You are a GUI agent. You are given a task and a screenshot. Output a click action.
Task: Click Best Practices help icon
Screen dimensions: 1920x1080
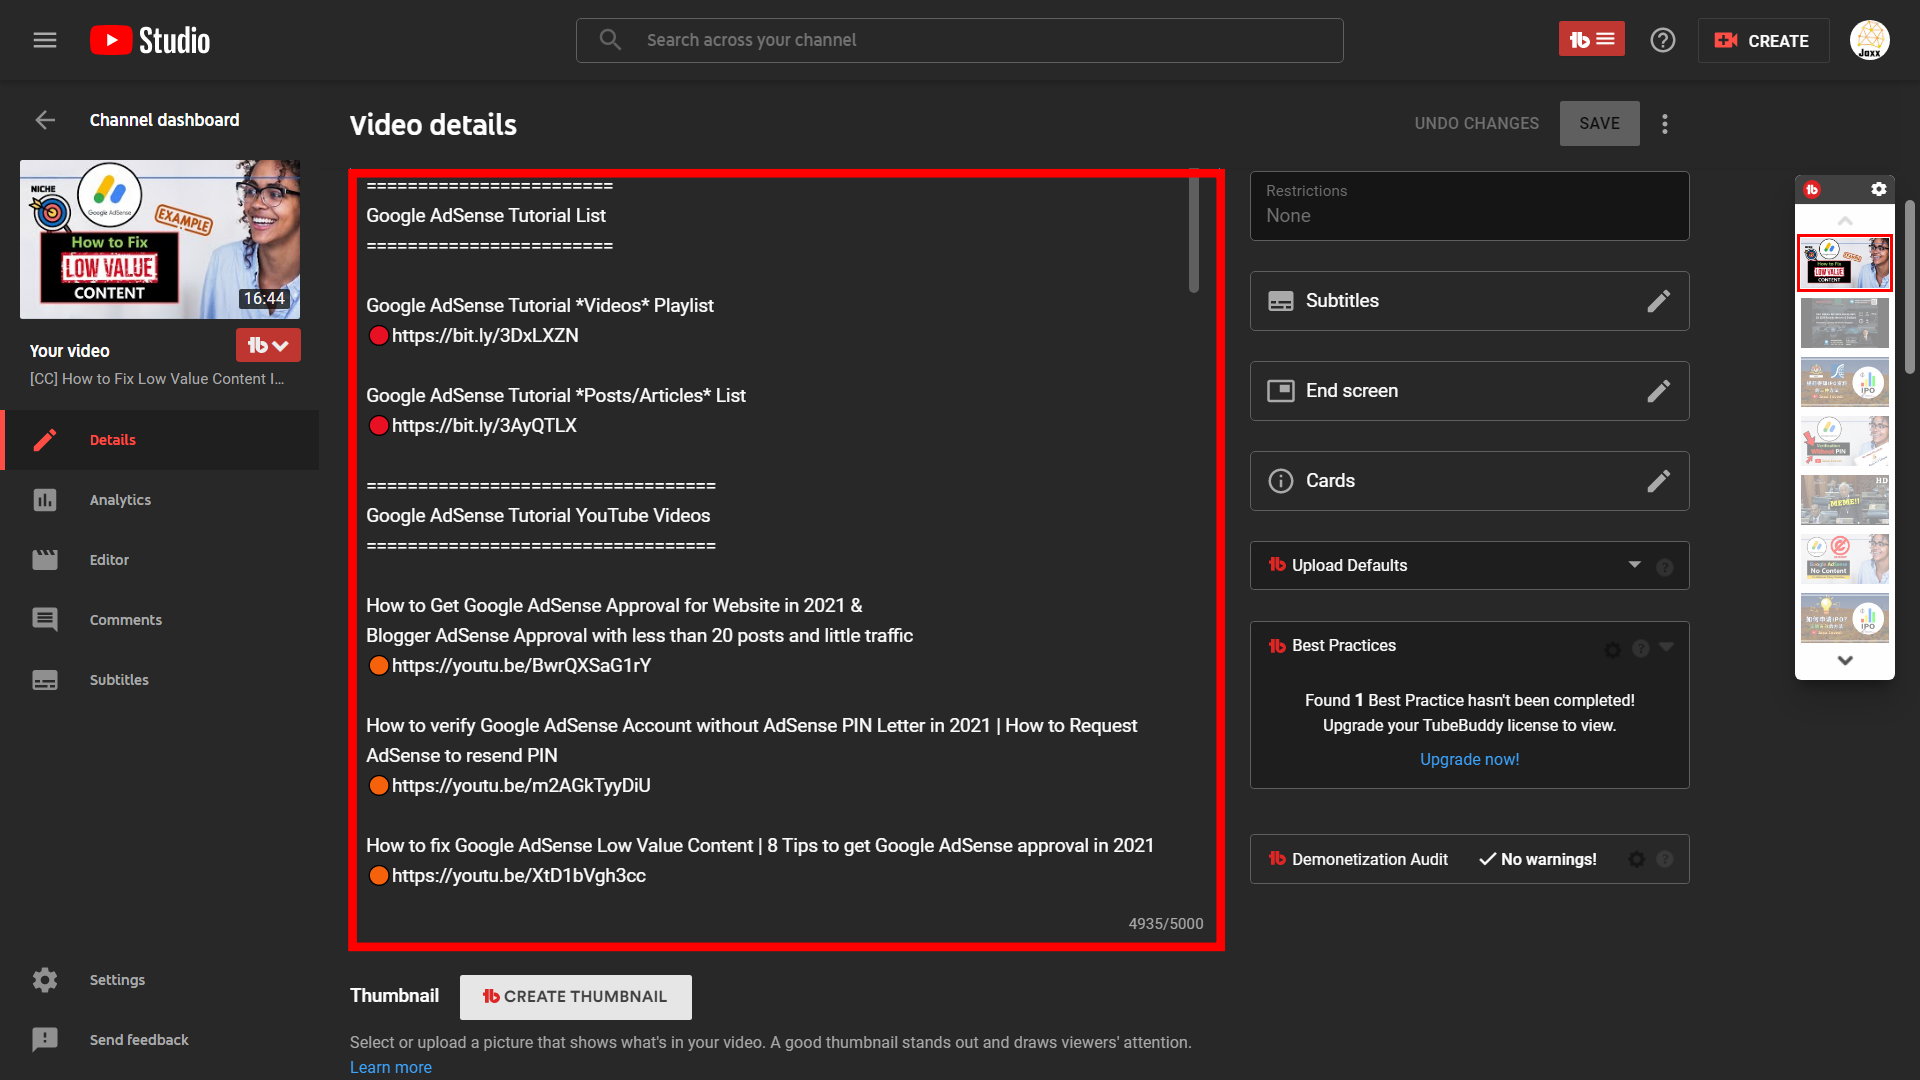[1641, 649]
